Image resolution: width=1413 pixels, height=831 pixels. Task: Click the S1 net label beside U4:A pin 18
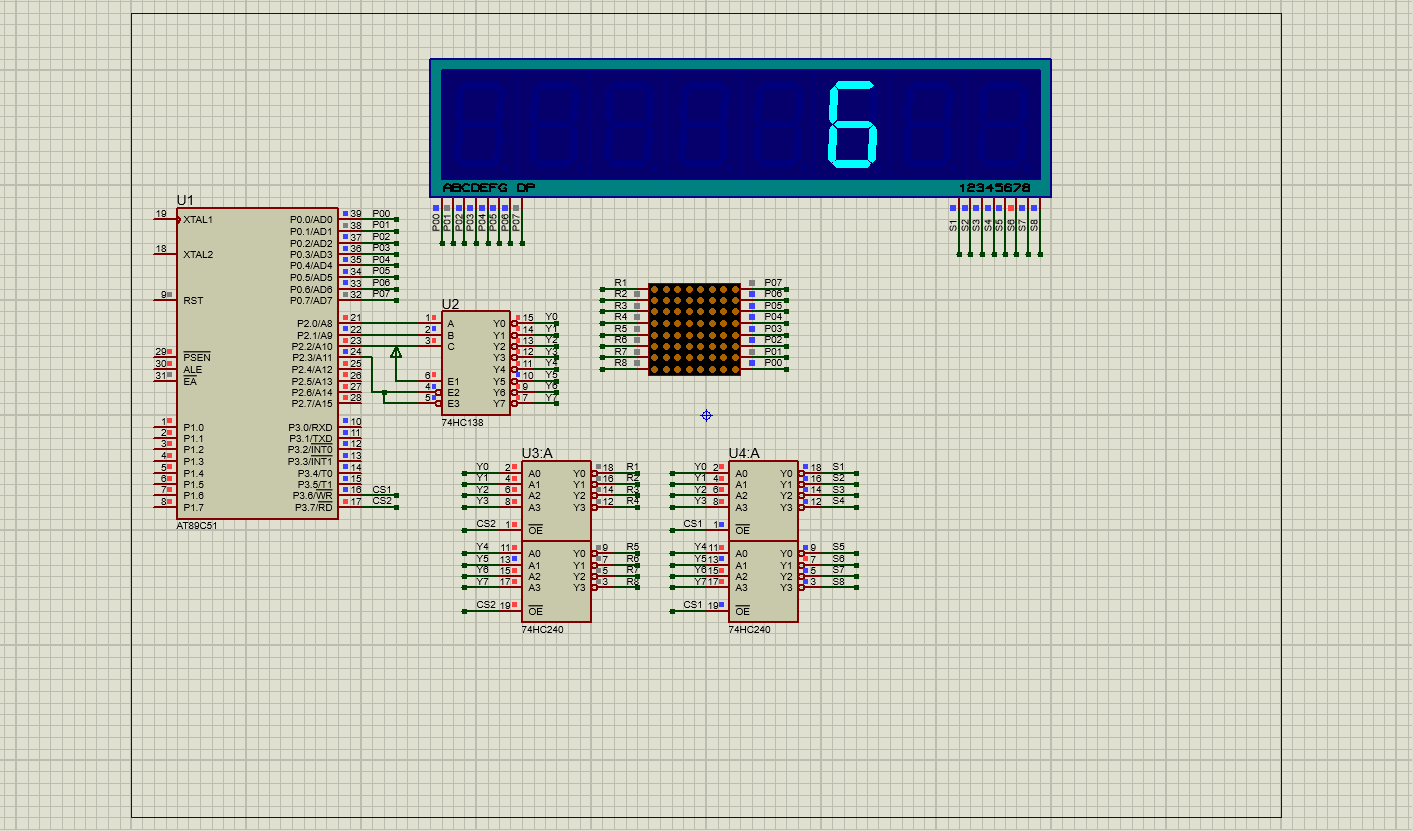point(838,467)
